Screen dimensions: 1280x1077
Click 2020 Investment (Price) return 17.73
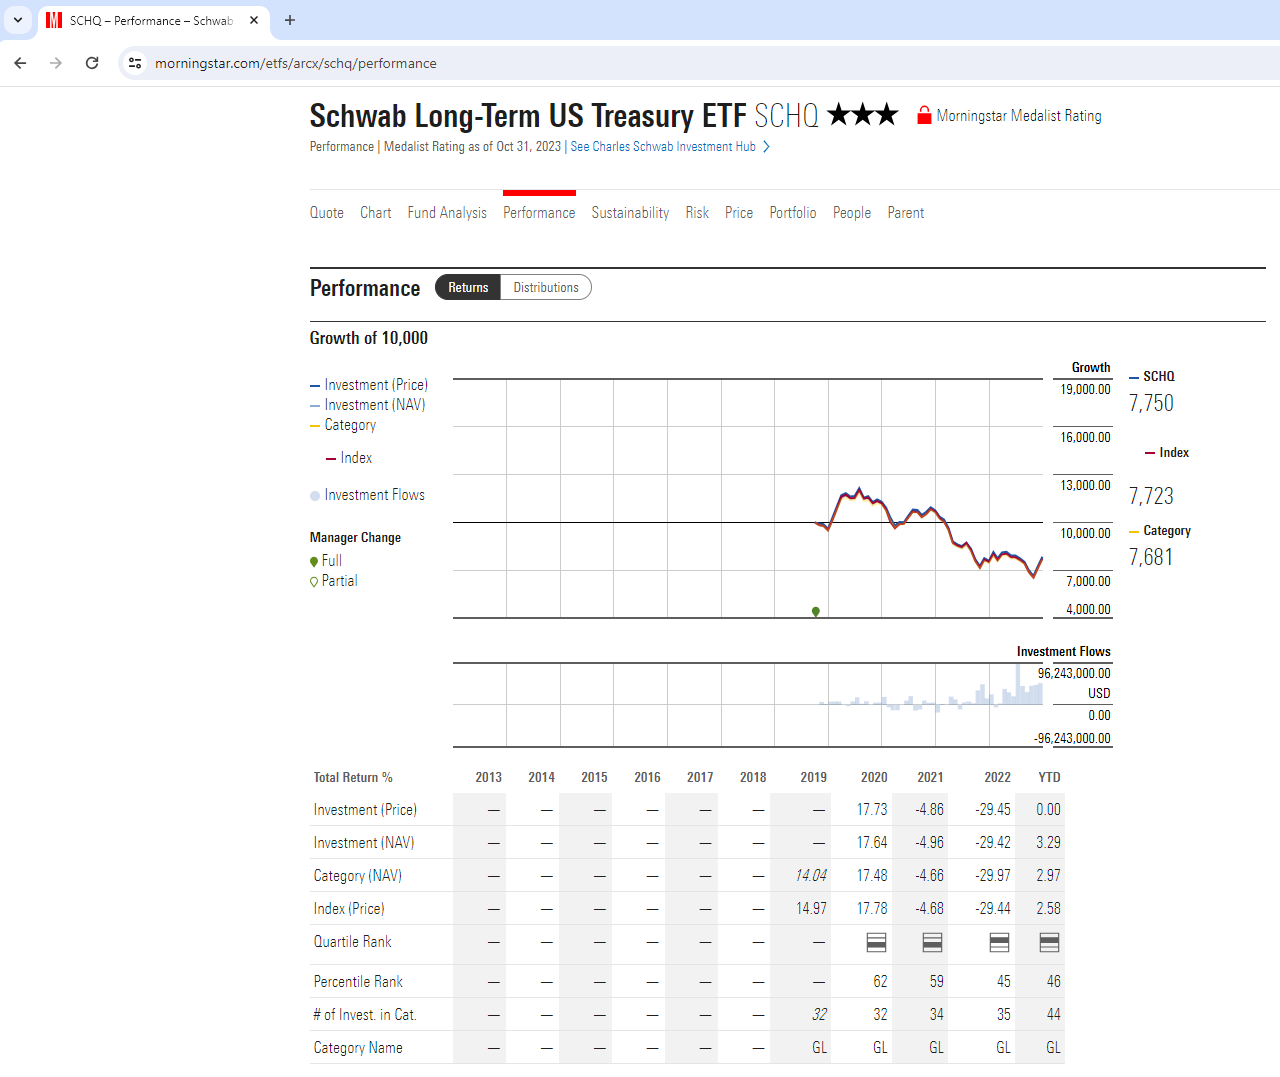872,810
